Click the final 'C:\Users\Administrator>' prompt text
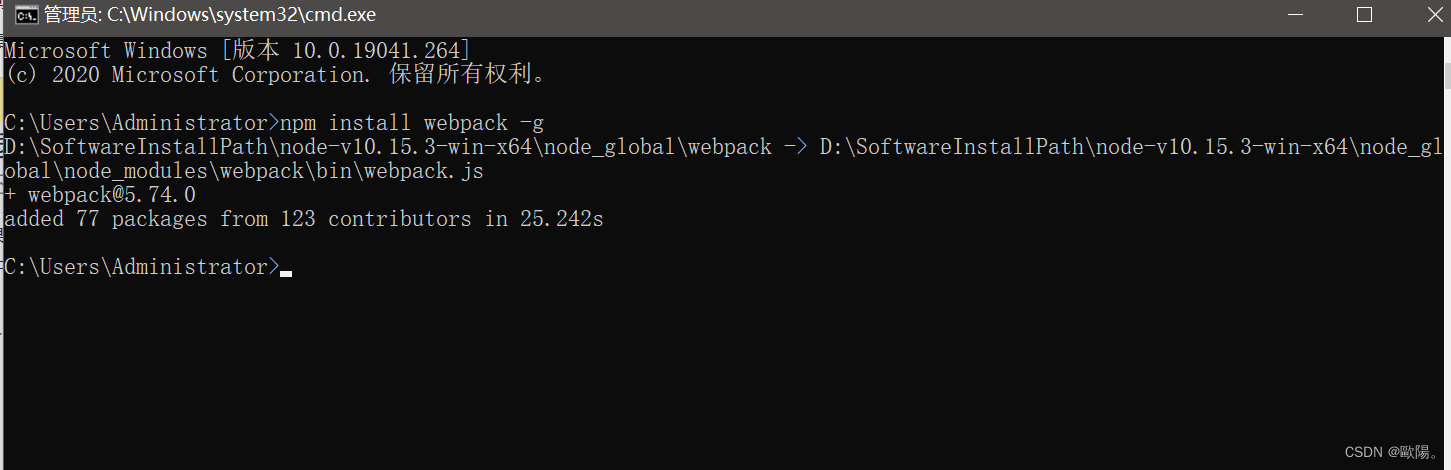 [142, 267]
